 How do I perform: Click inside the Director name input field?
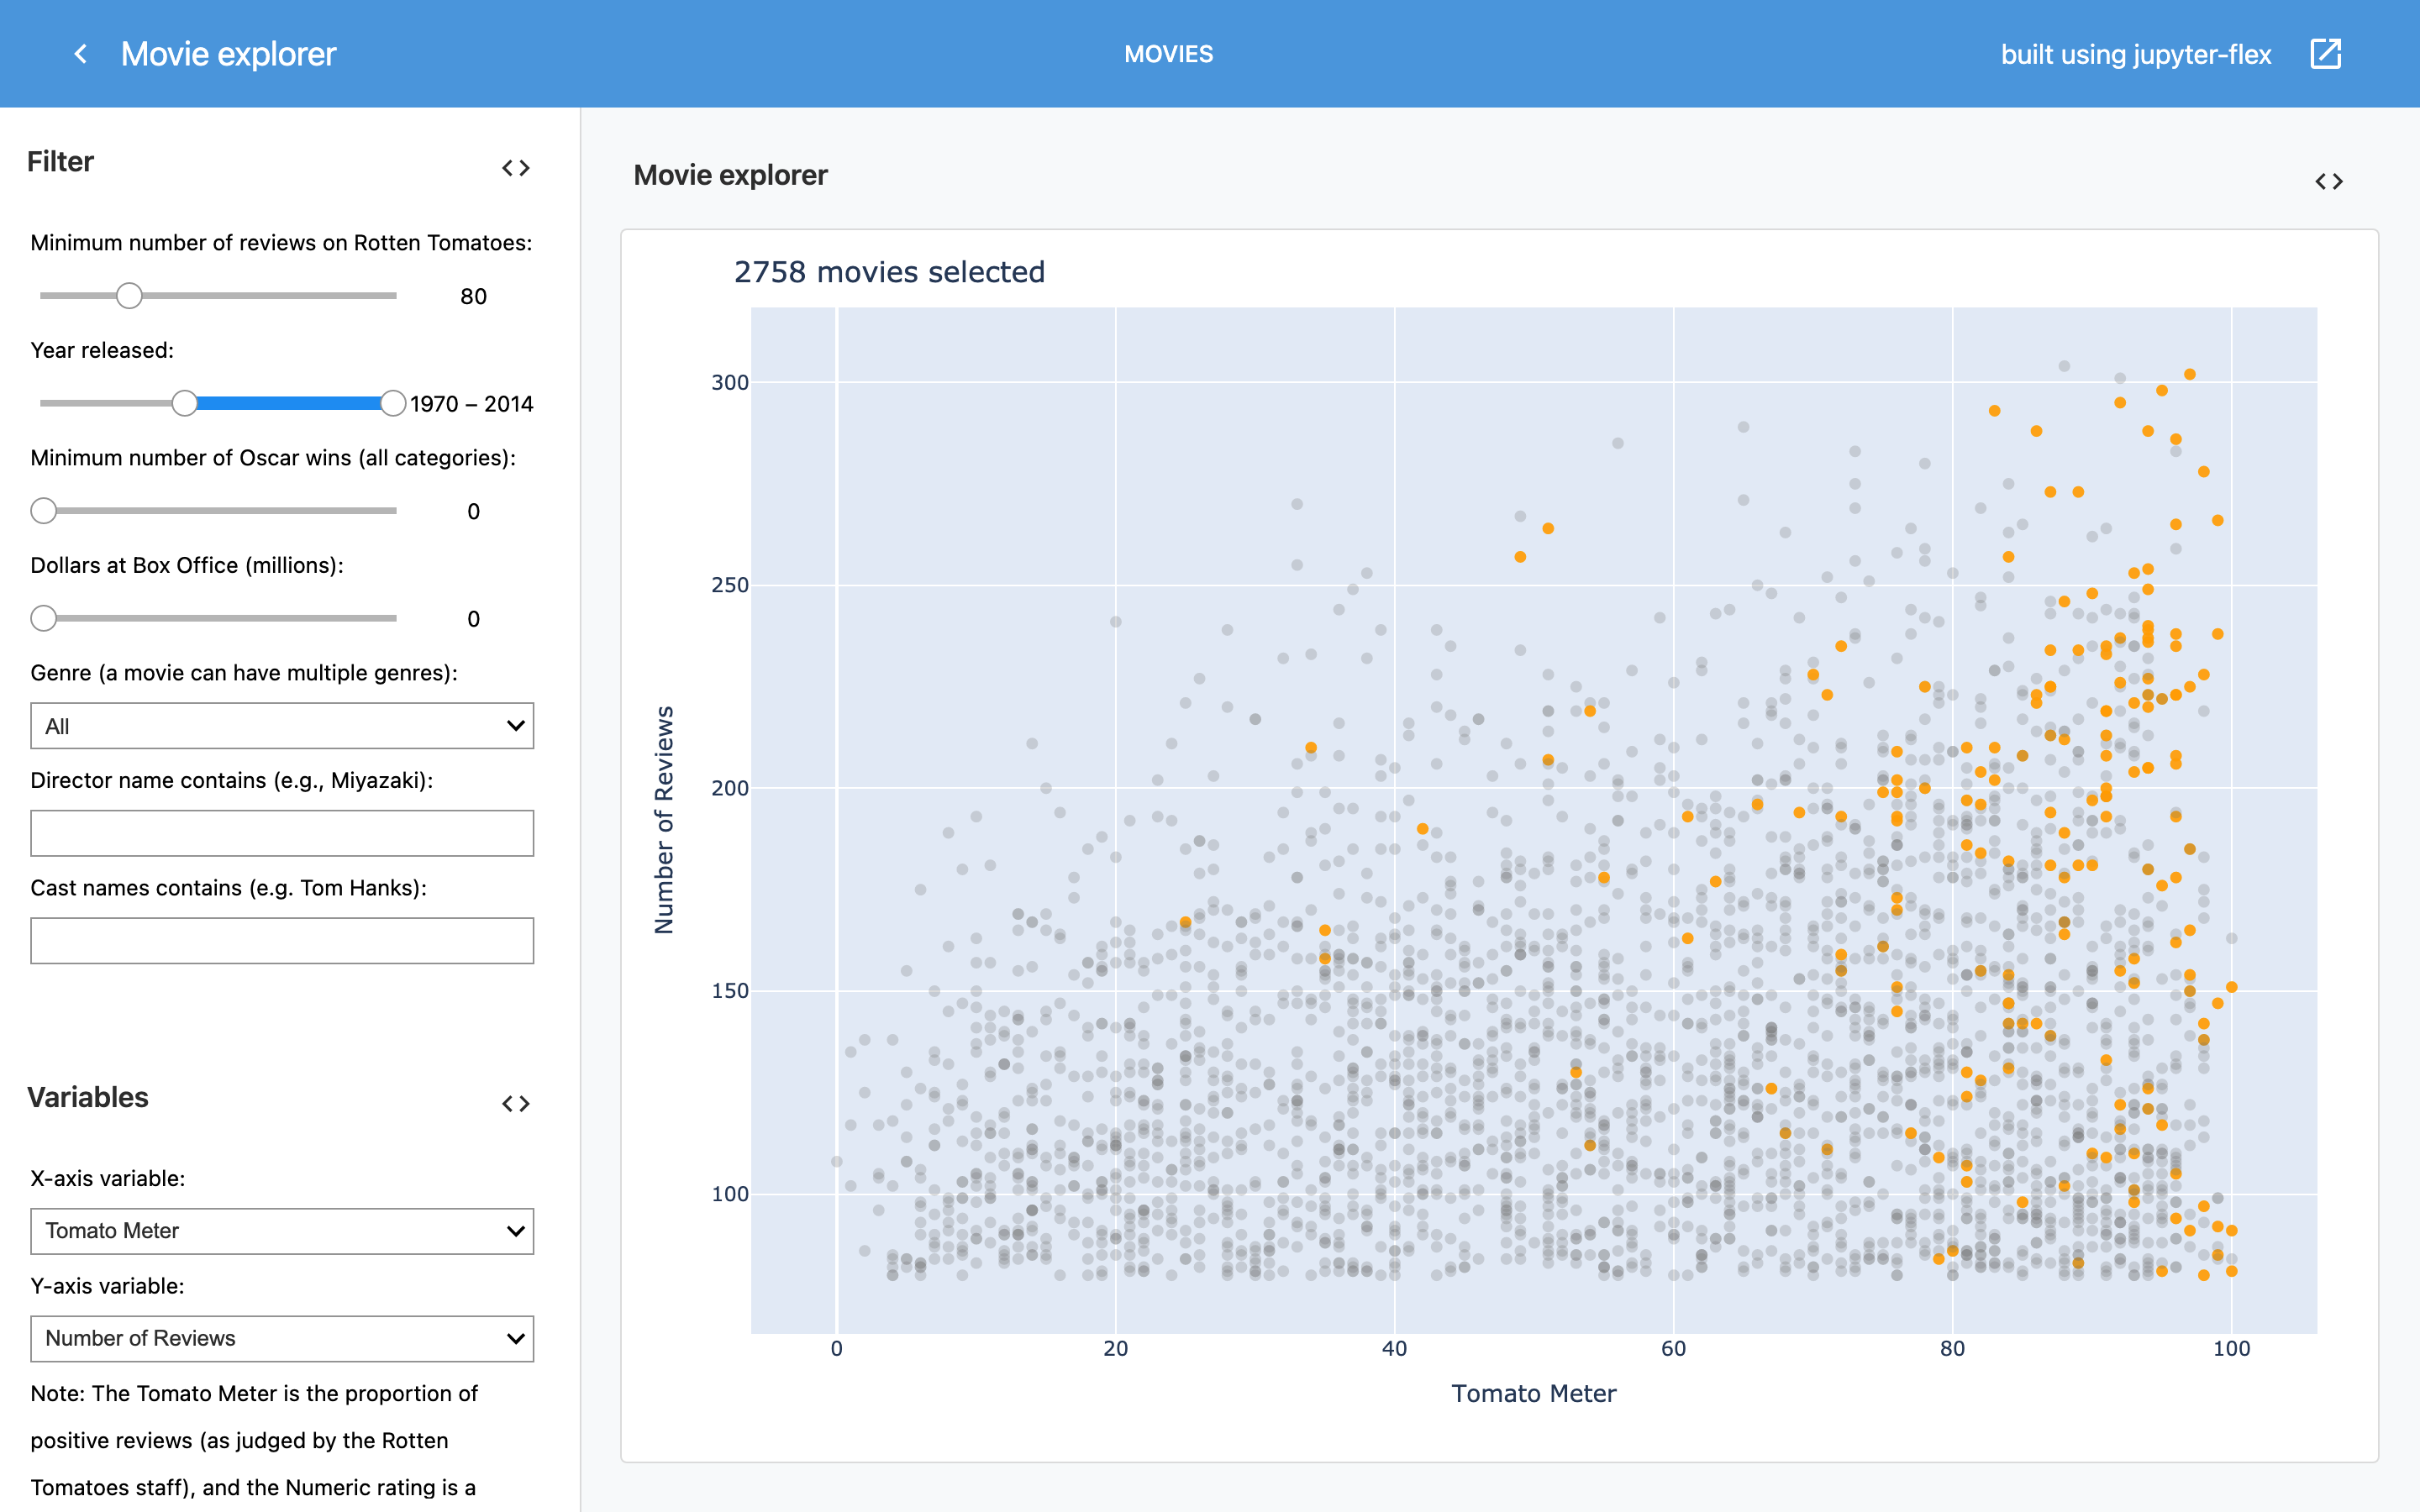coord(282,833)
